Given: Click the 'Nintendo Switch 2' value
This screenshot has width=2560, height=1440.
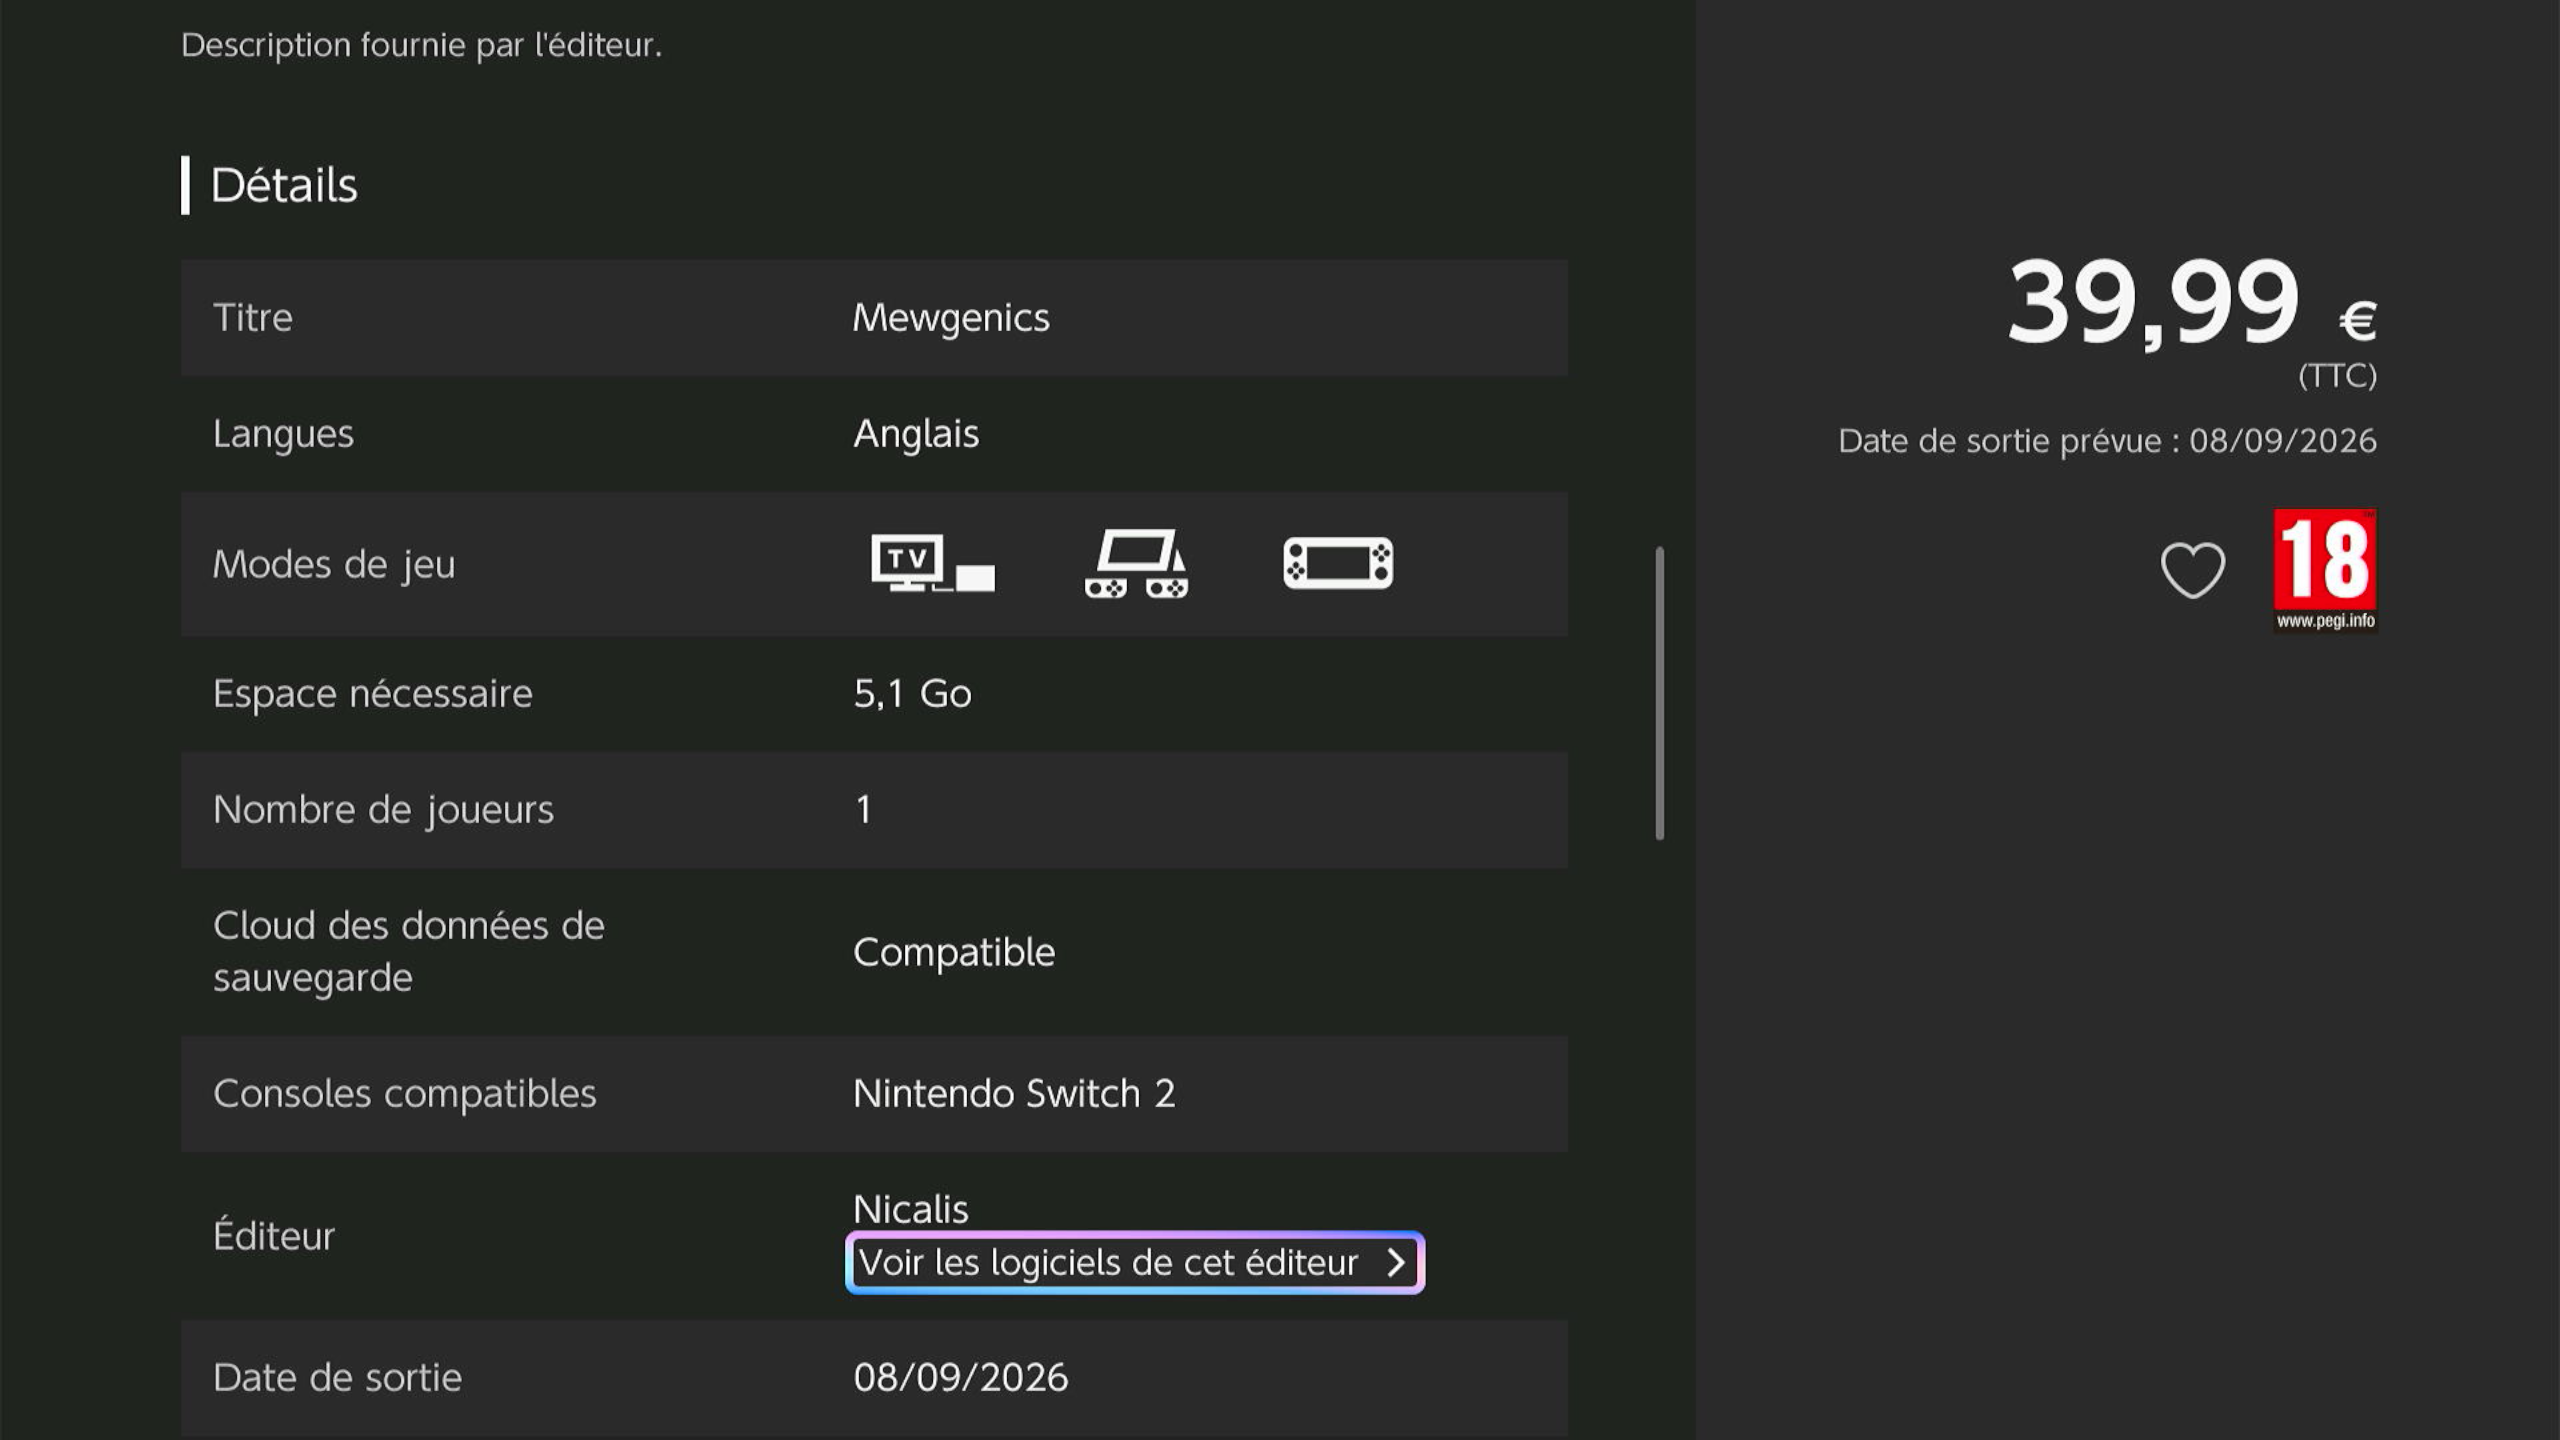Looking at the screenshot, I should (1014, 1094).
